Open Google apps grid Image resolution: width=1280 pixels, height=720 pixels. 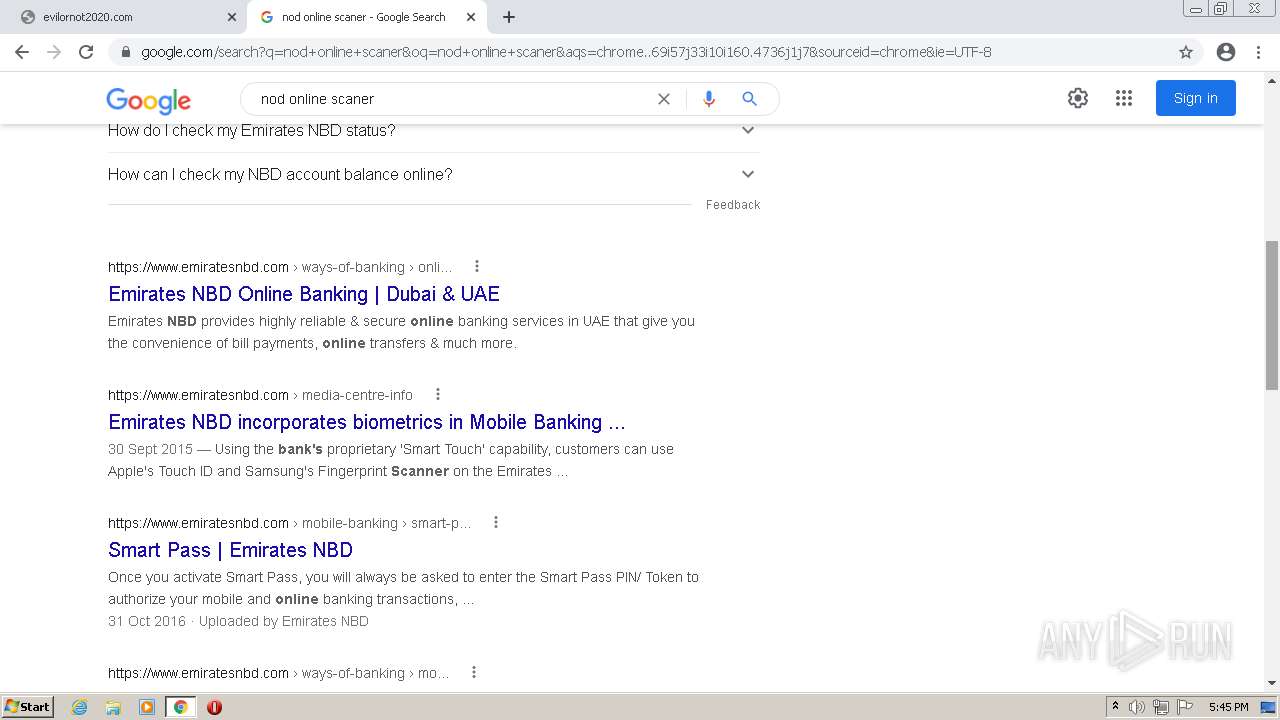coord(1124,98)
